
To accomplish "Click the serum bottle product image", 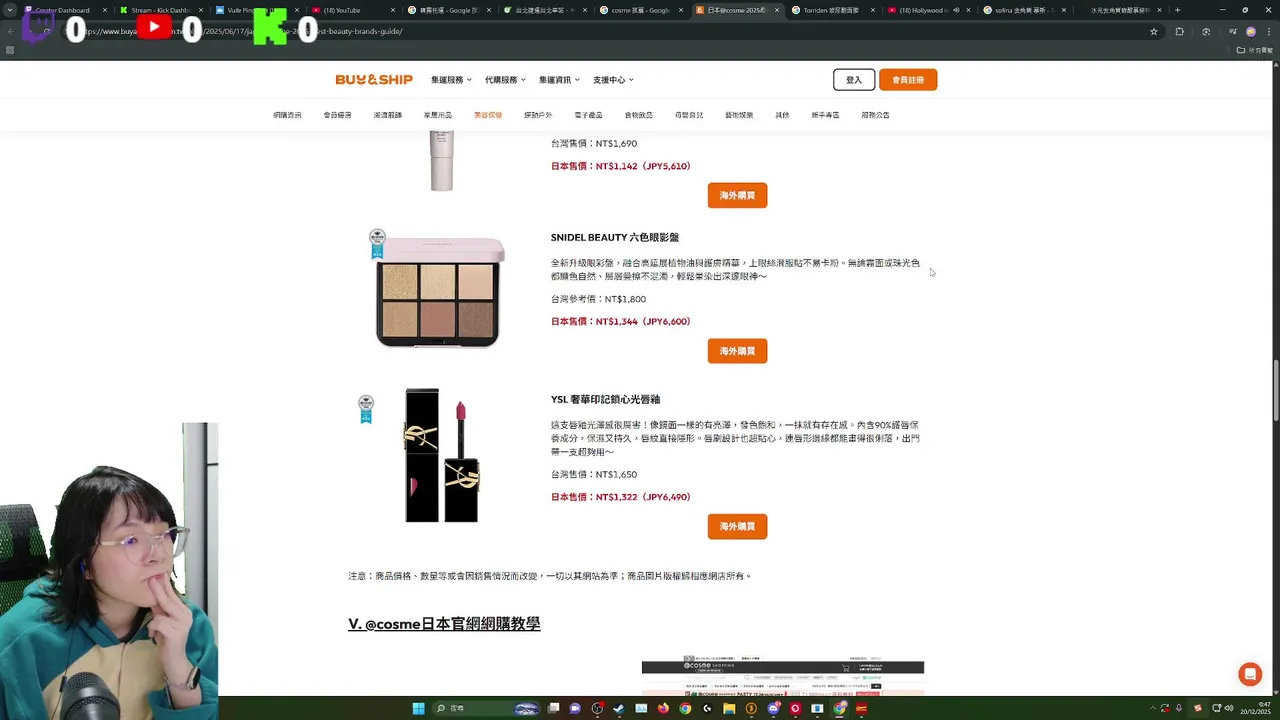I will (x=441, y=160).
